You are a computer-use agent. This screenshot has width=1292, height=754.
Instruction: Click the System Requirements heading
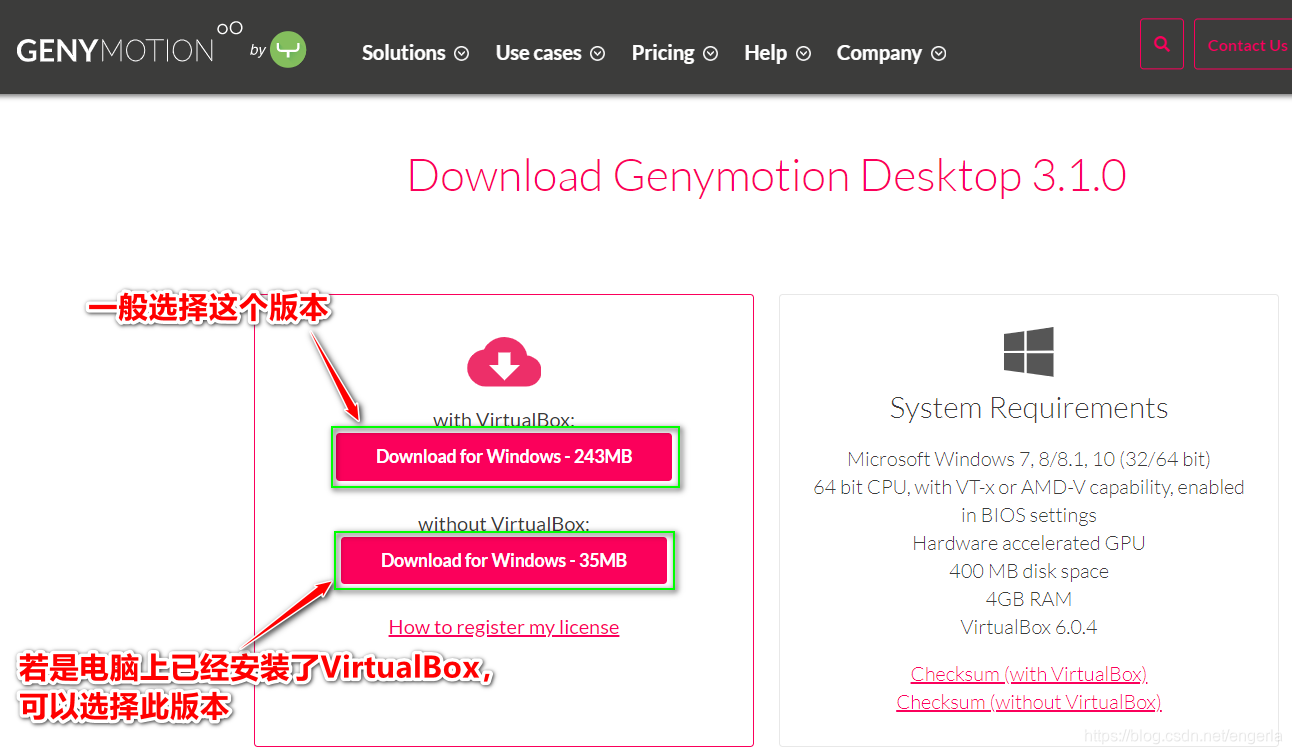[x=1029, y=408]
